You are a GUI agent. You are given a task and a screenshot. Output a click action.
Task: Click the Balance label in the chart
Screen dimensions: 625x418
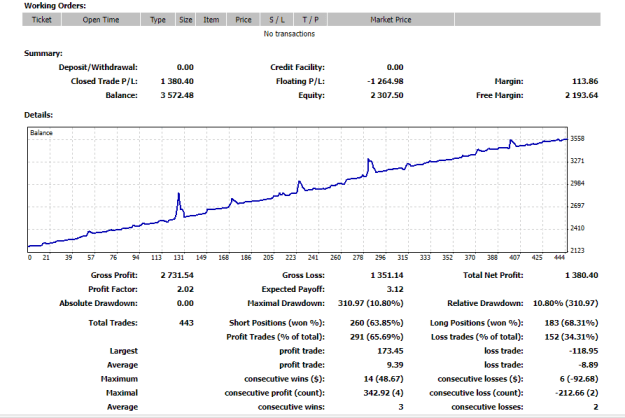click(x=41, y=133)
